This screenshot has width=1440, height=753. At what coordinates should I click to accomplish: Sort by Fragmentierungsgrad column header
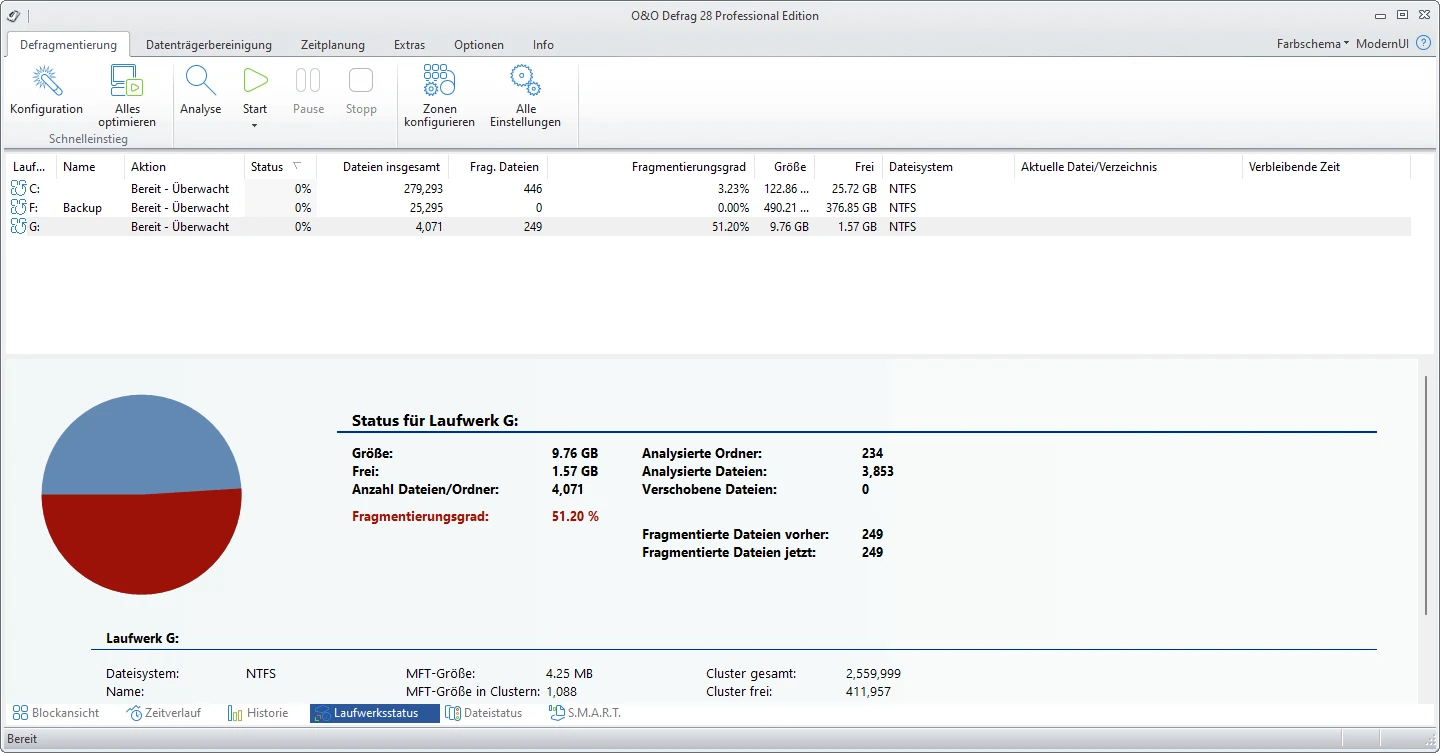point(651,167)
